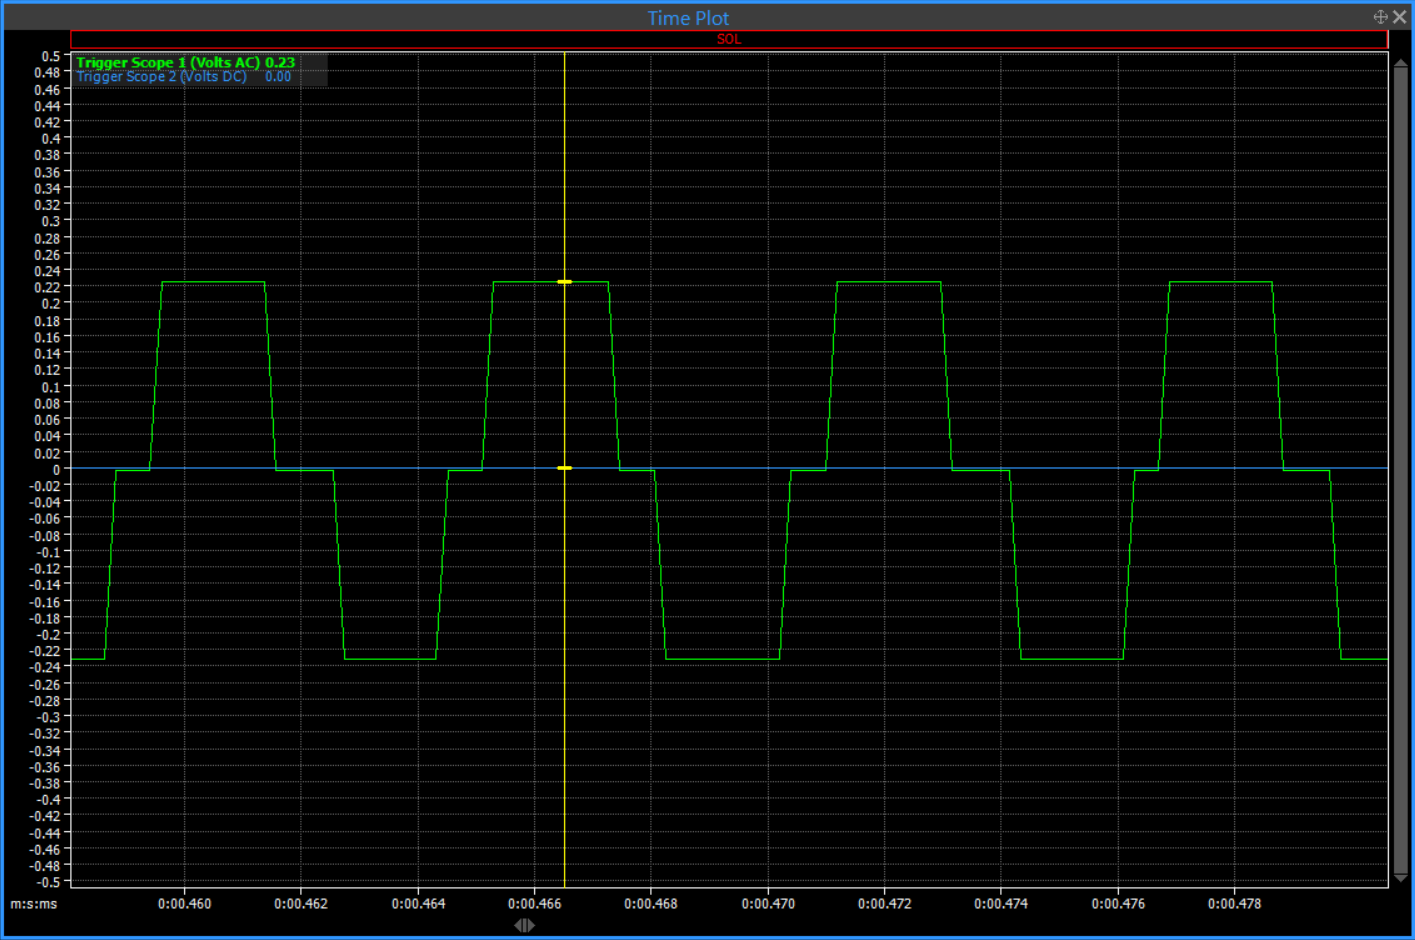Click the yellow cursor marker on zero line

click(565, 468)
